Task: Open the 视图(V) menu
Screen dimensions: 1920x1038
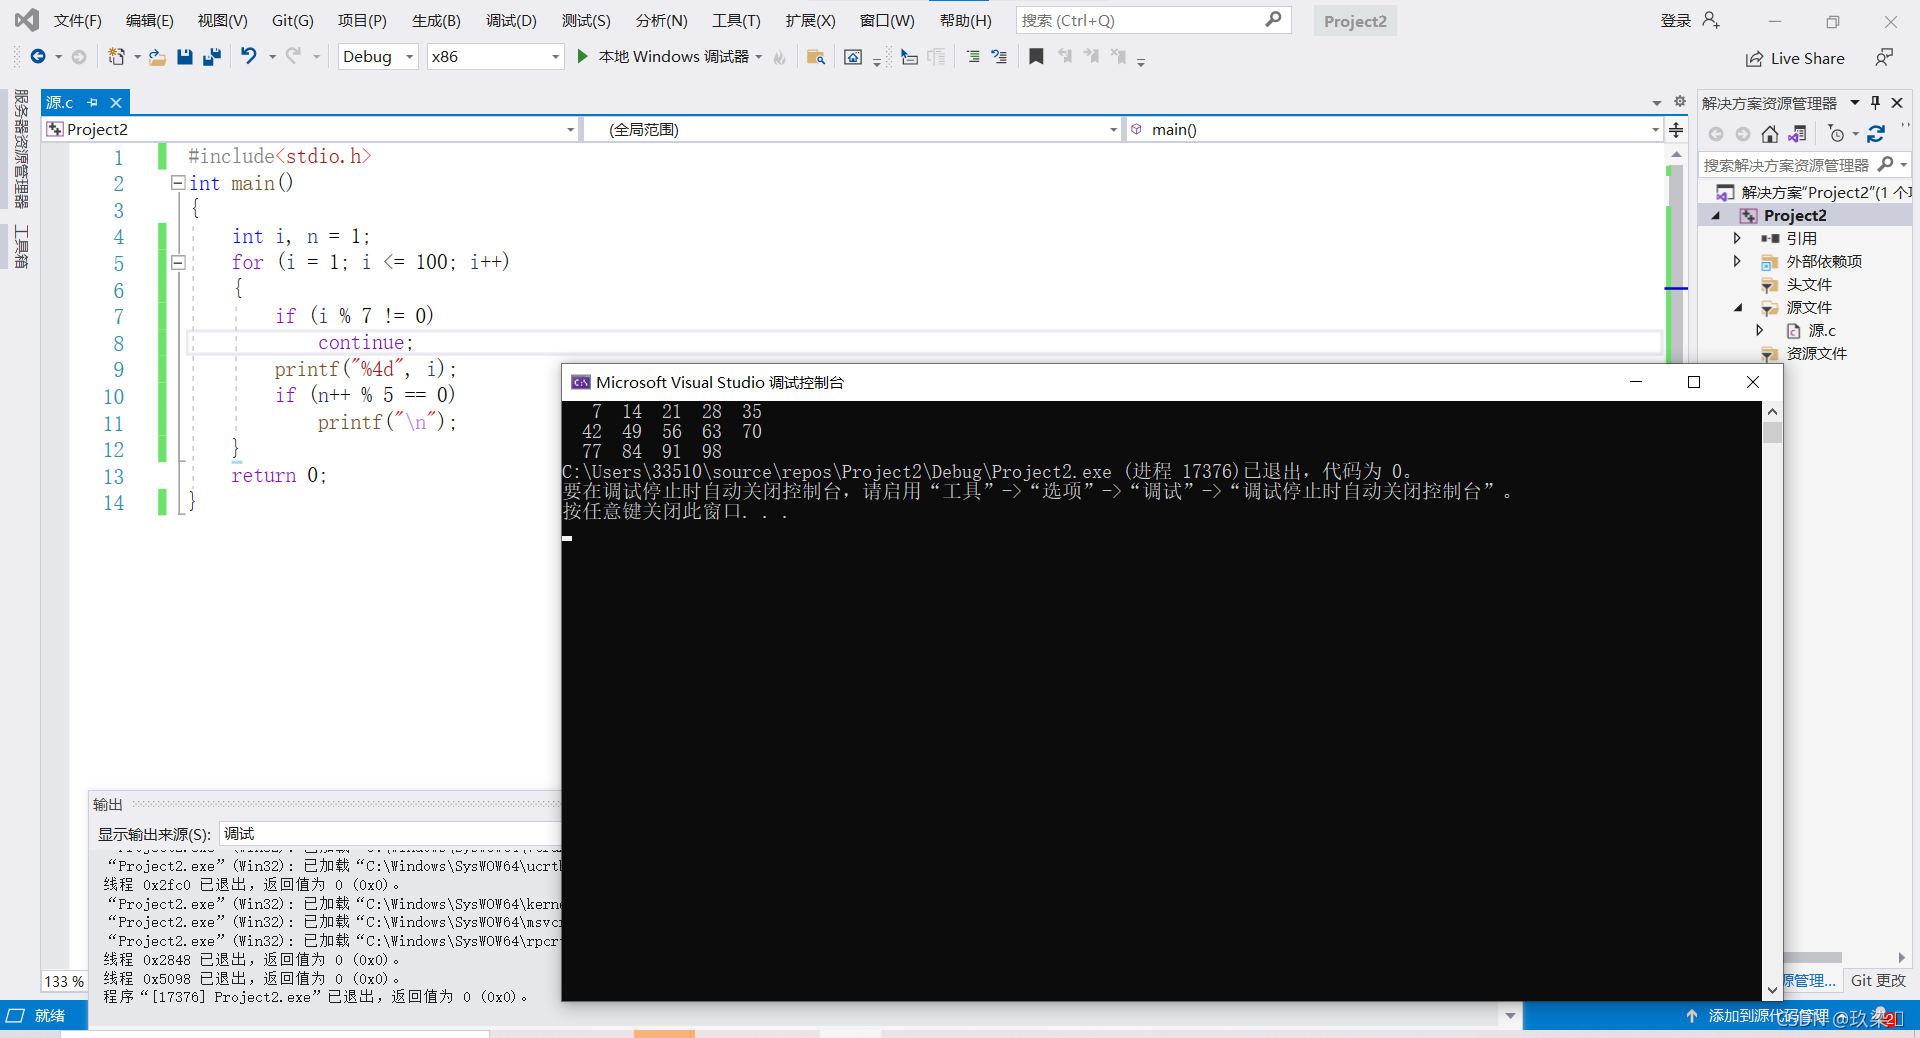Action: 222,20
